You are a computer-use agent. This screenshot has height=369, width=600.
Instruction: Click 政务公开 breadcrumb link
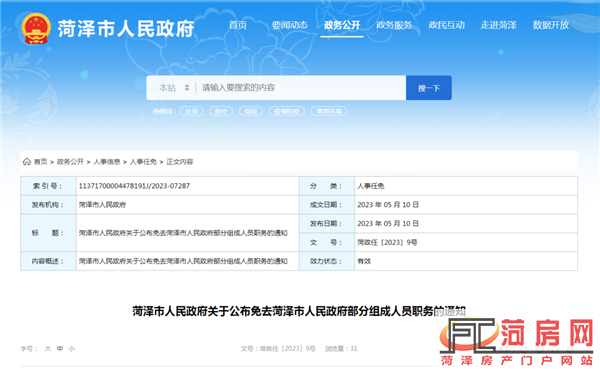(x=70, y=162)
